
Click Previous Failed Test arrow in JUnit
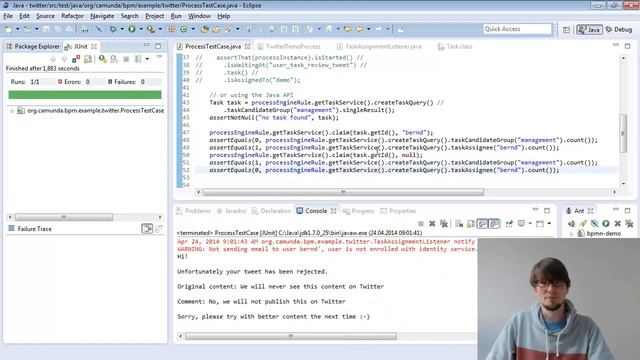(64, 59)
